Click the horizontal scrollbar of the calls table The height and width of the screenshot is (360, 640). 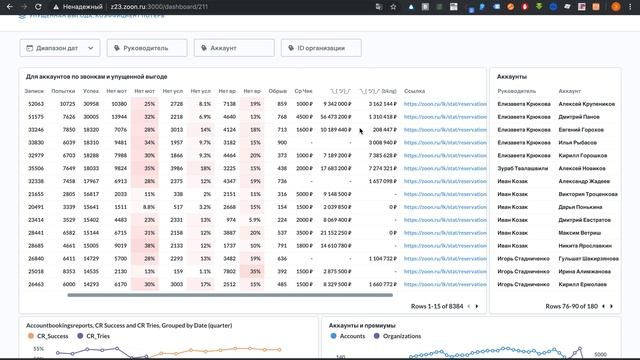click(x=230, y=295)
